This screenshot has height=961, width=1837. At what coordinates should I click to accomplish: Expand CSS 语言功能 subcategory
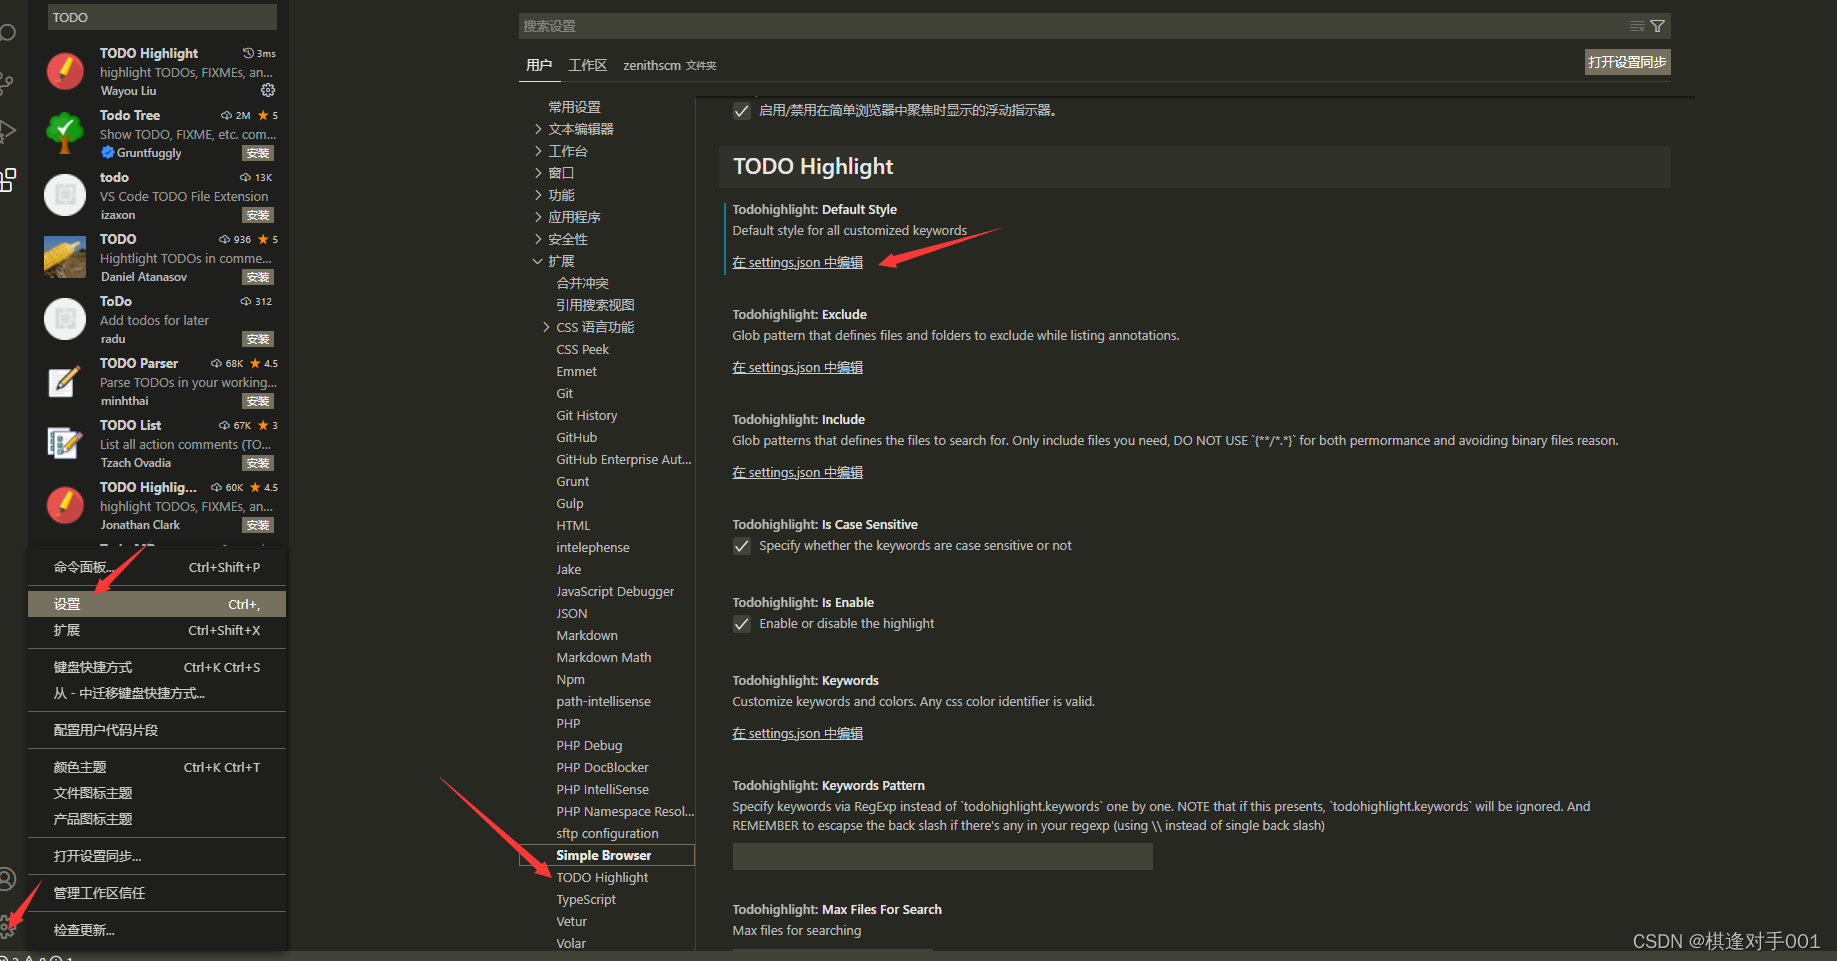[x=546, y=327]
